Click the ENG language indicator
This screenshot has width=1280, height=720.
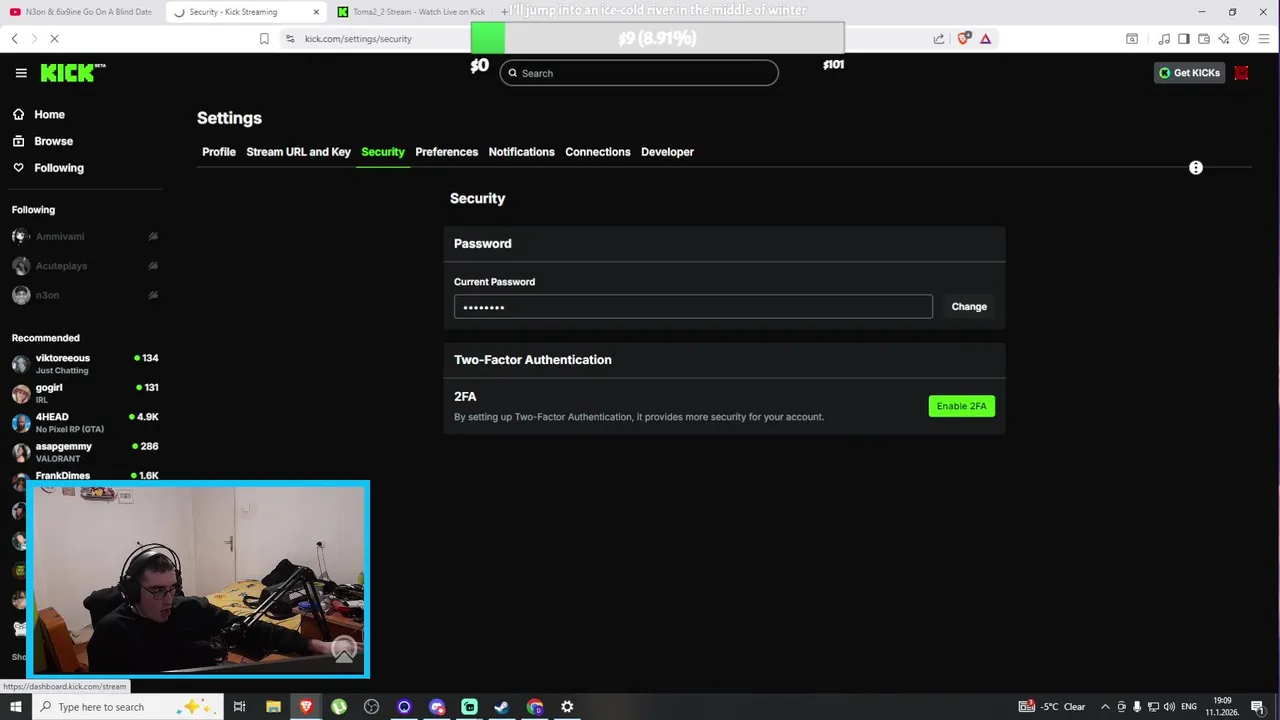click(x=1189, y=707)
